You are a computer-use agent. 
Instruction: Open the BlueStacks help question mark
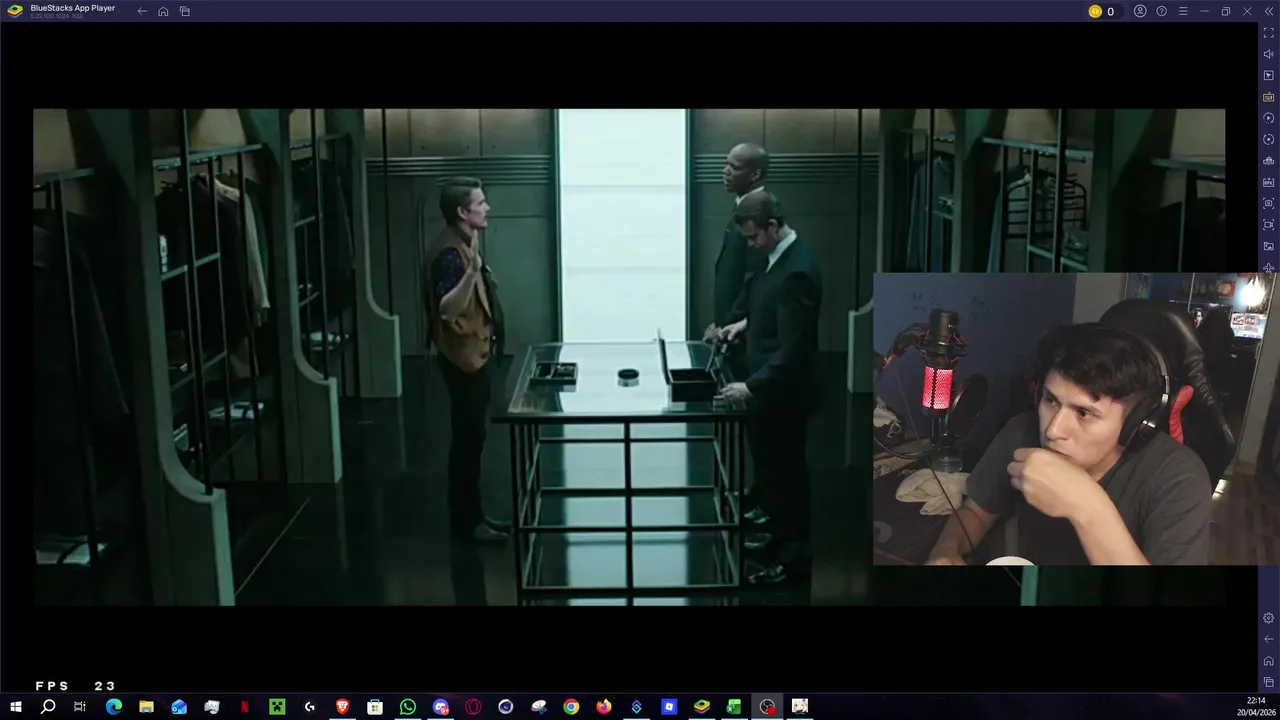(1161, 11)
